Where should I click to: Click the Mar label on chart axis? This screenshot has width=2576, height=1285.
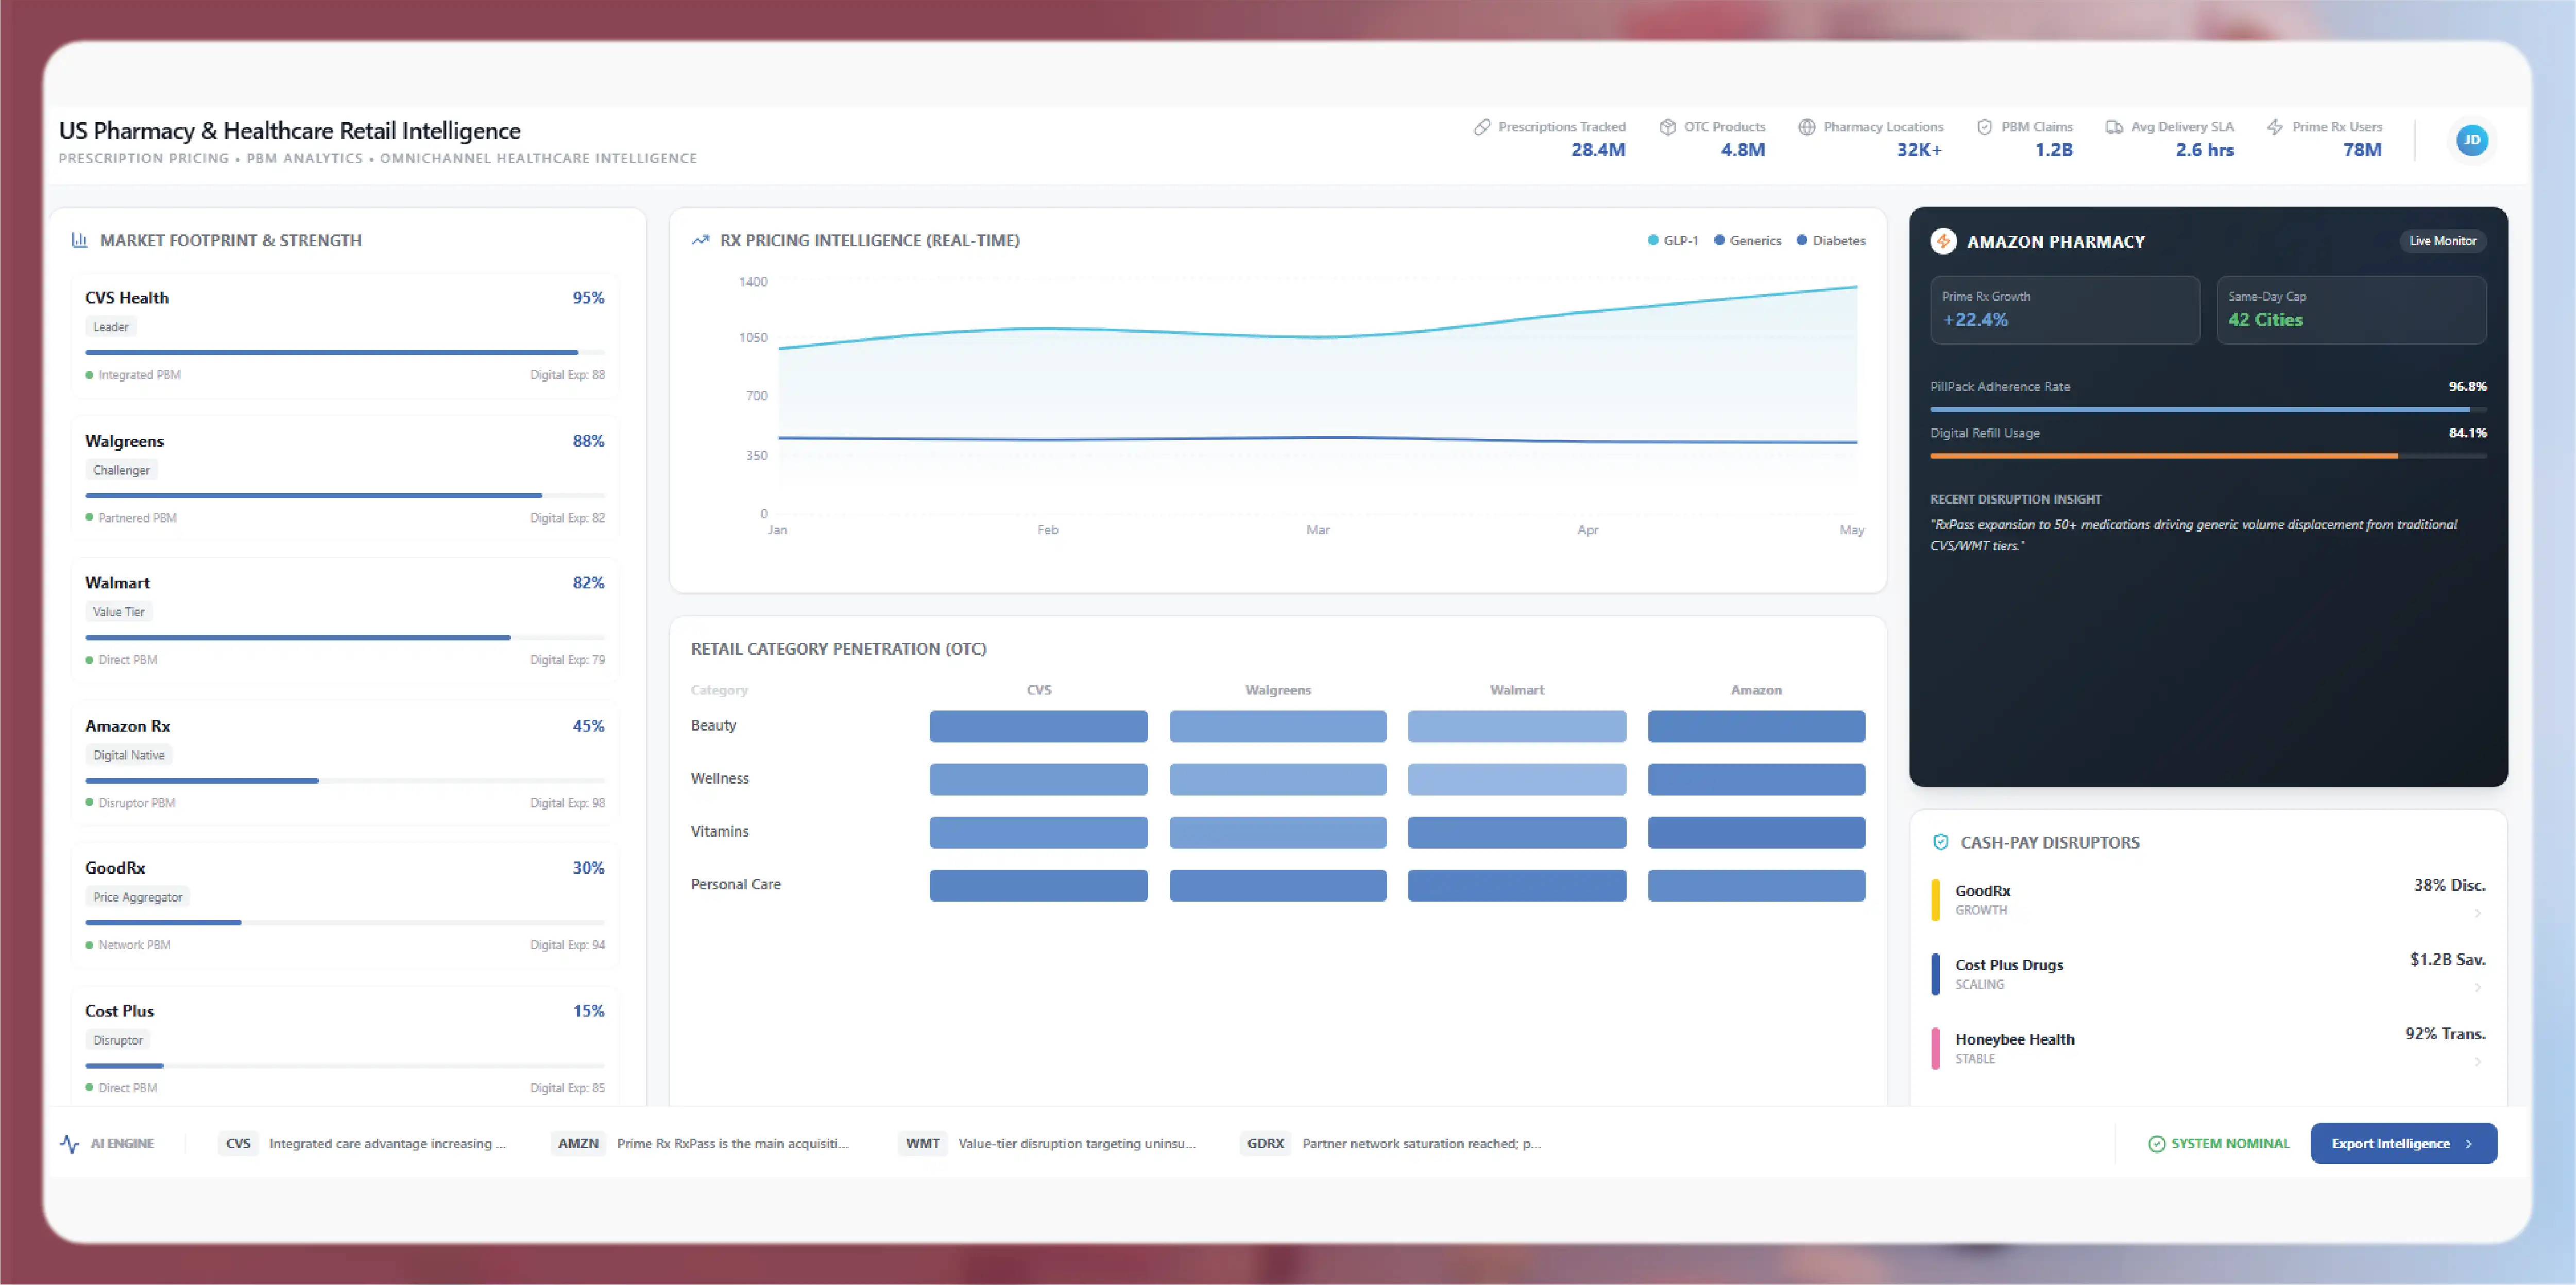(1317, 530)
